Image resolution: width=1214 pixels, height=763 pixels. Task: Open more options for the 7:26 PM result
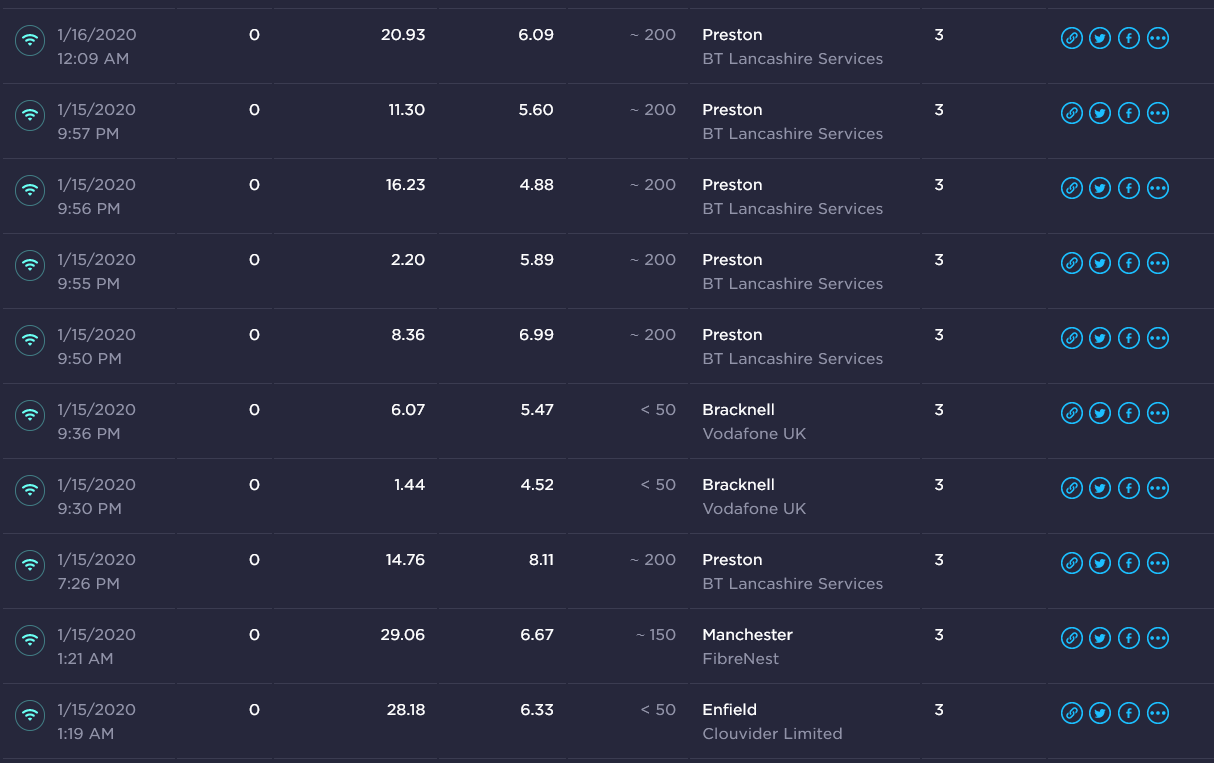[x=1158, y=564]
